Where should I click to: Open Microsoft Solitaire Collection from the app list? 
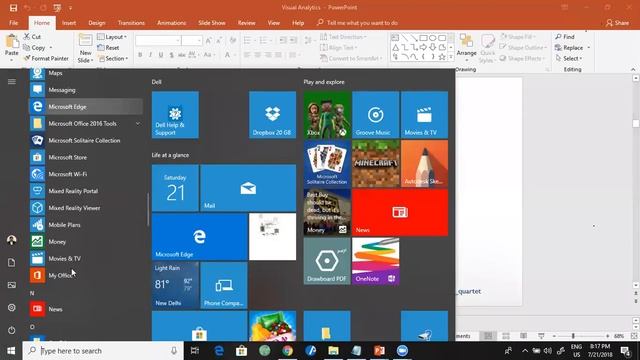(86, 140)
